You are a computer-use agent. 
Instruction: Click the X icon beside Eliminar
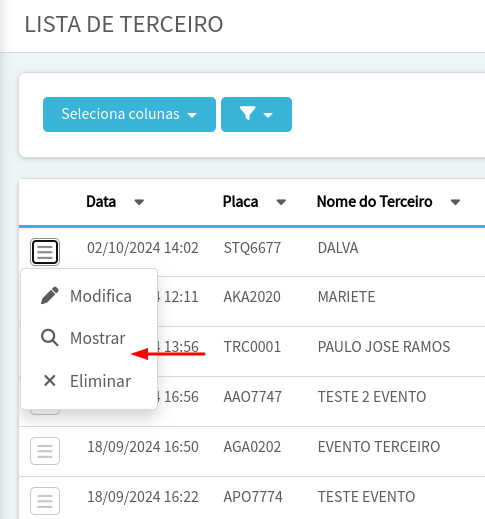50,380
